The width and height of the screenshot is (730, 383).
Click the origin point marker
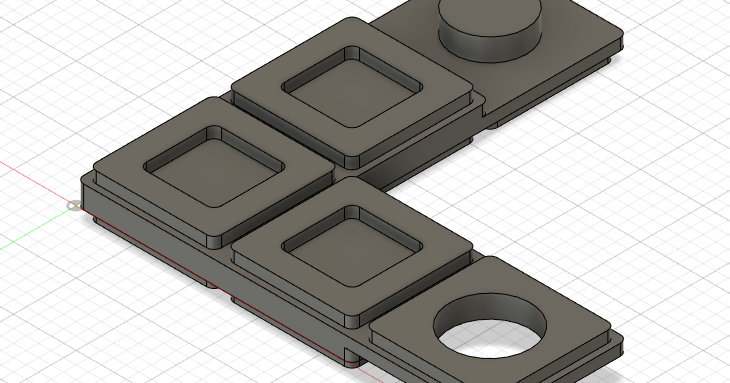click(74, 206)
